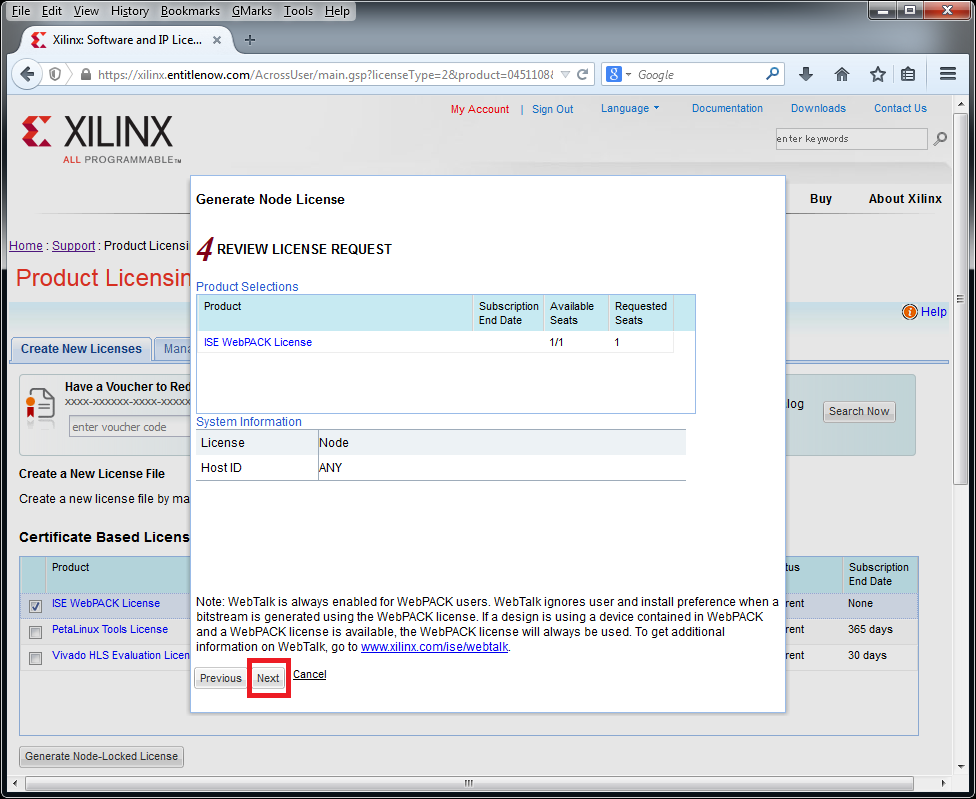Viewport: 976px width, 799px height.
Task: Click the Google search input box
Action: [698, 75]
